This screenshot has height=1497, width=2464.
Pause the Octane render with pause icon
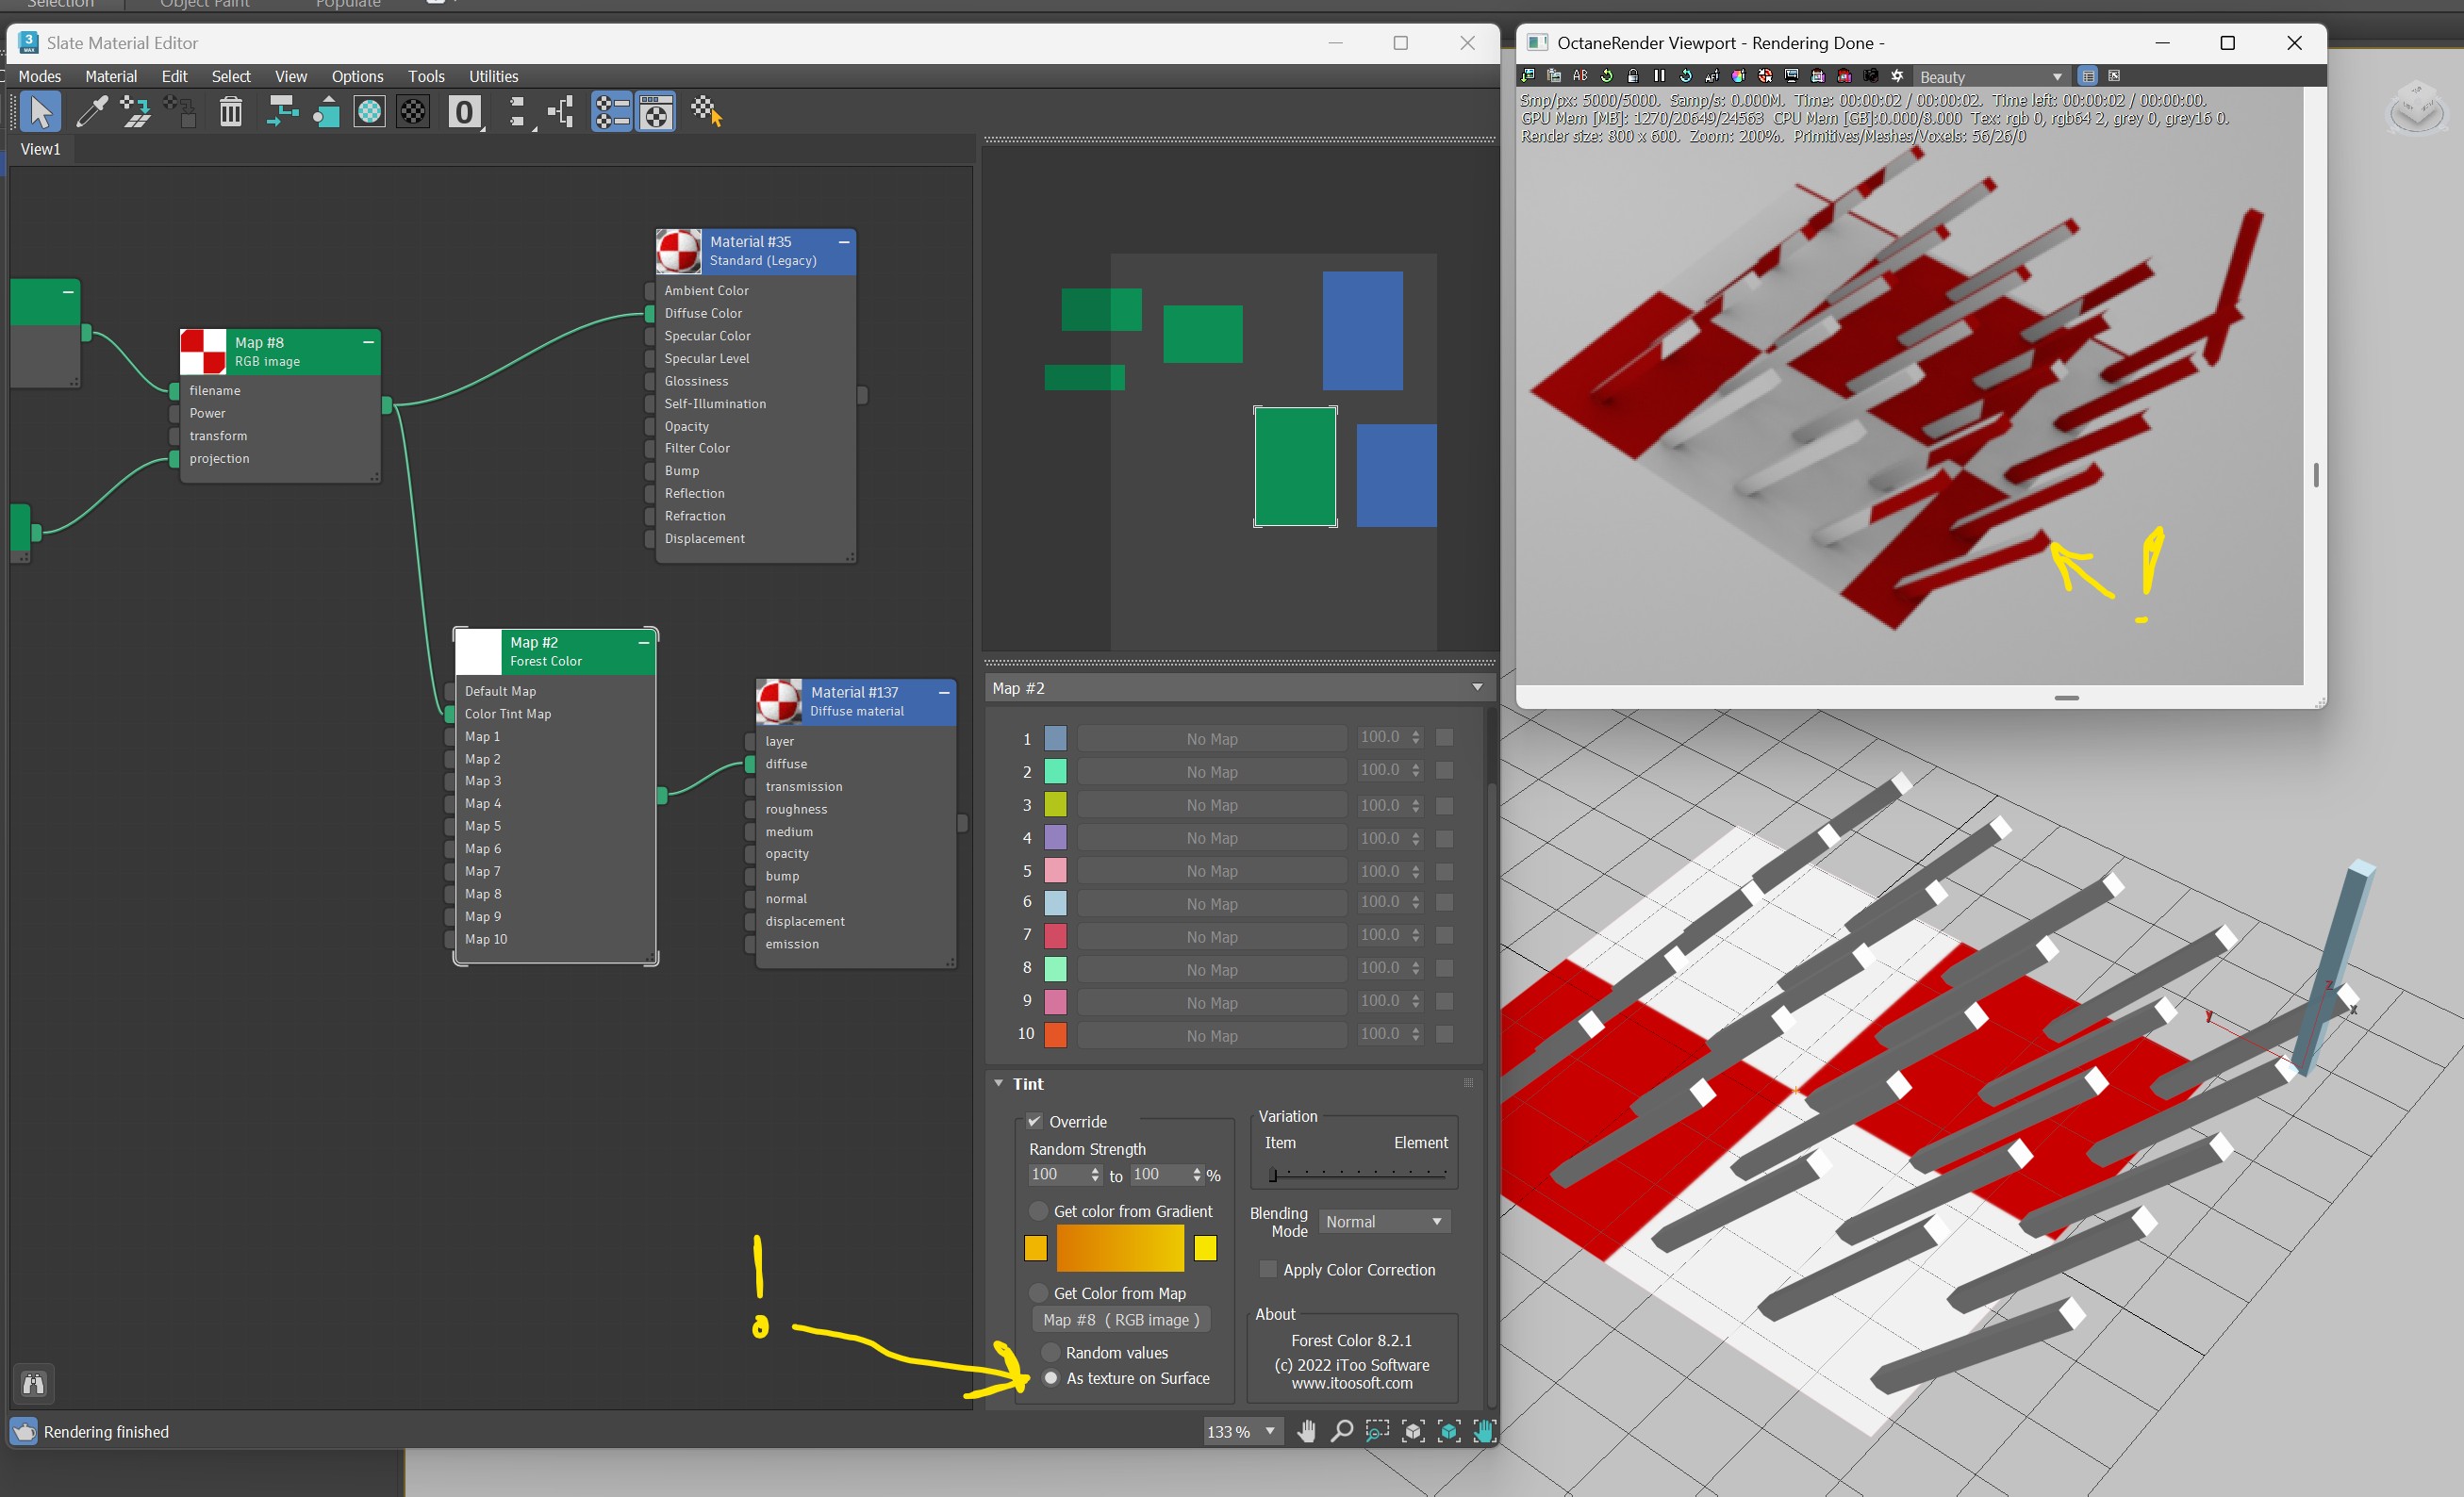[1659, 76]
